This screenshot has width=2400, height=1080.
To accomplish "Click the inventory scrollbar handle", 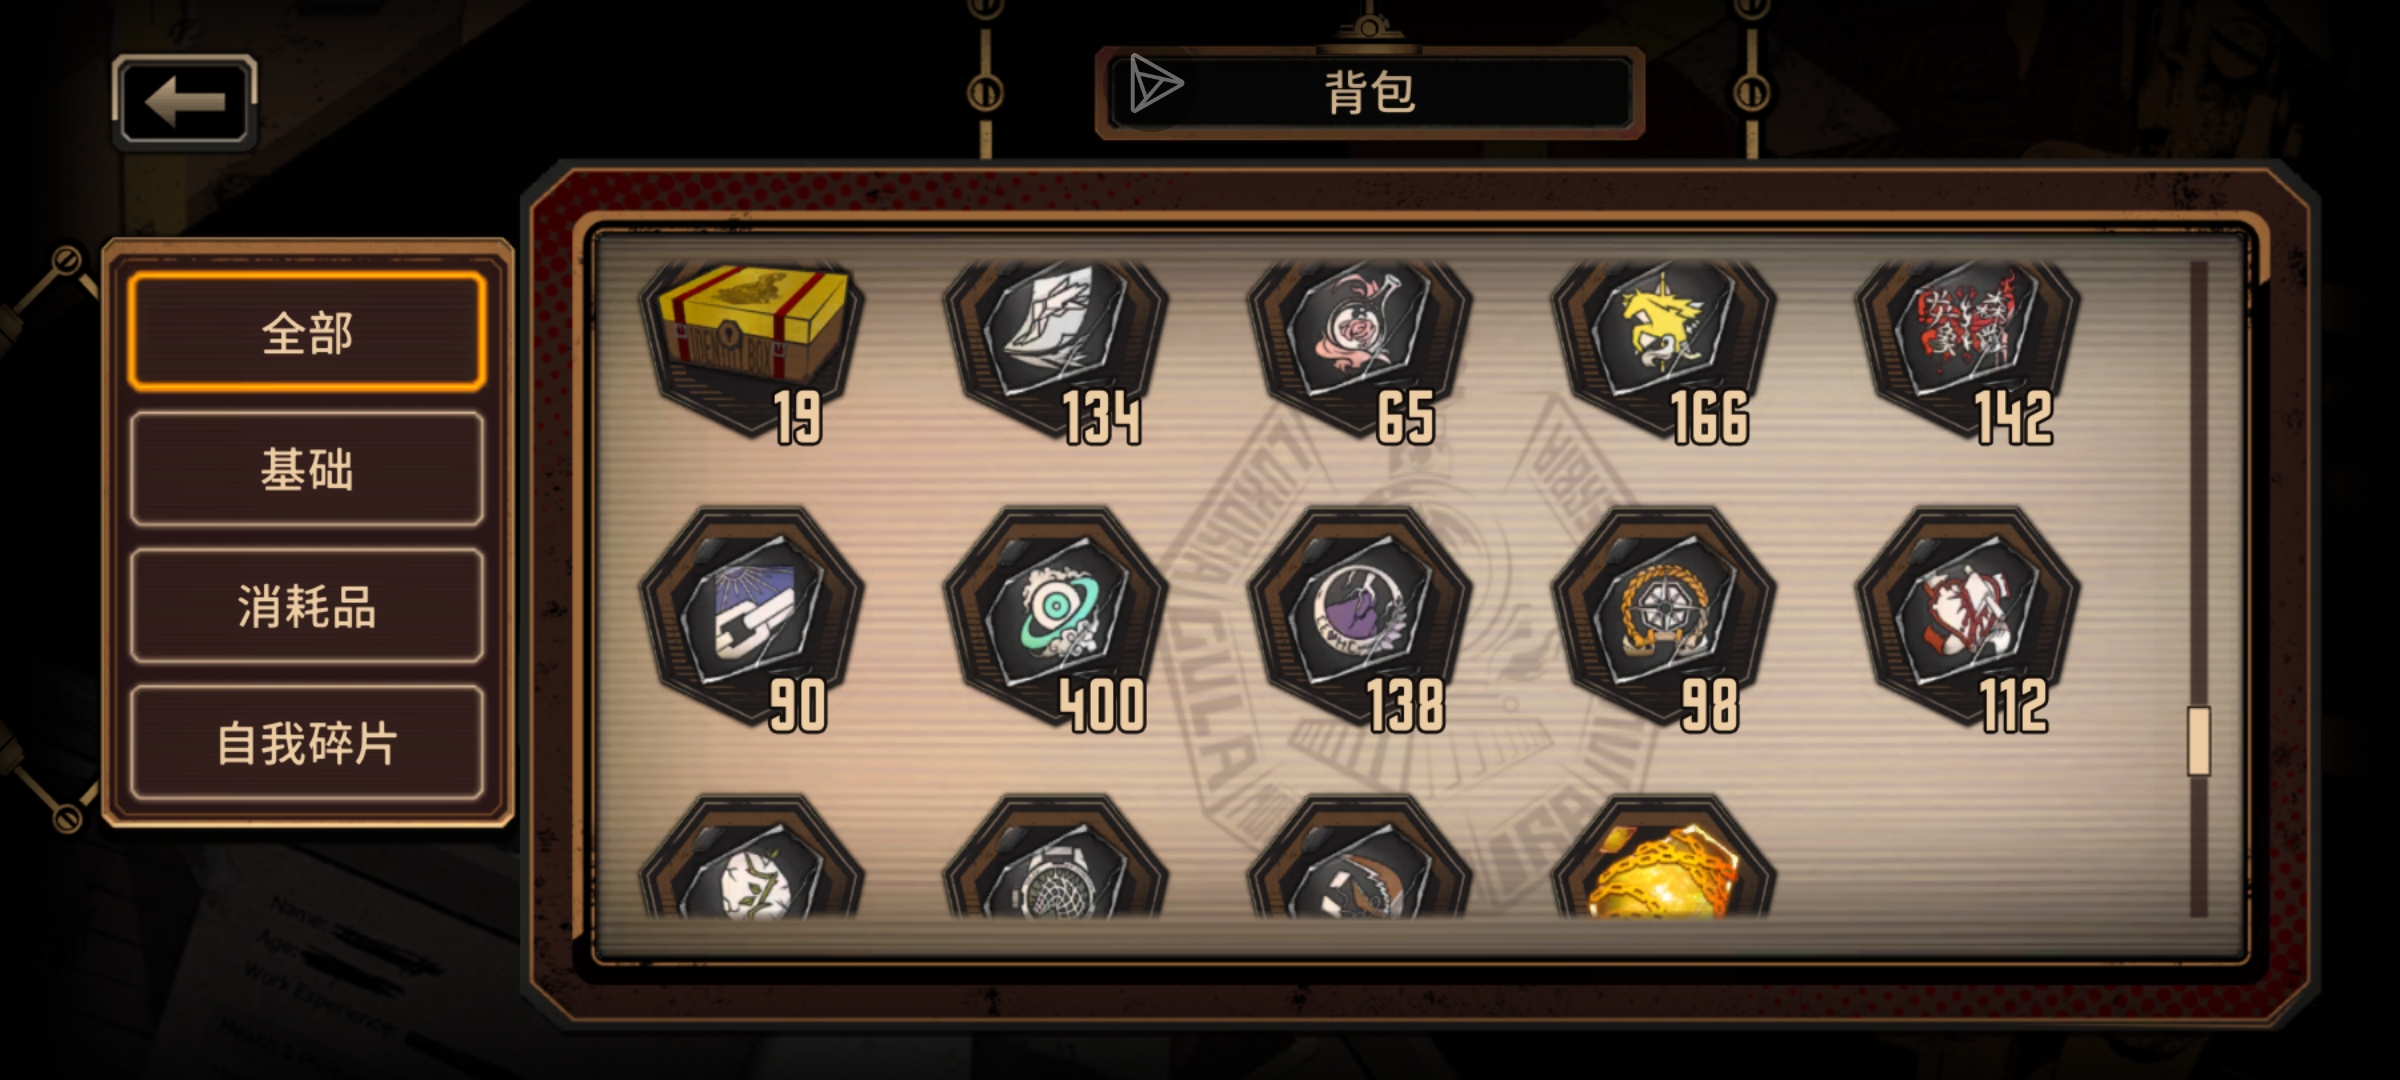I will pos(2198,741).
